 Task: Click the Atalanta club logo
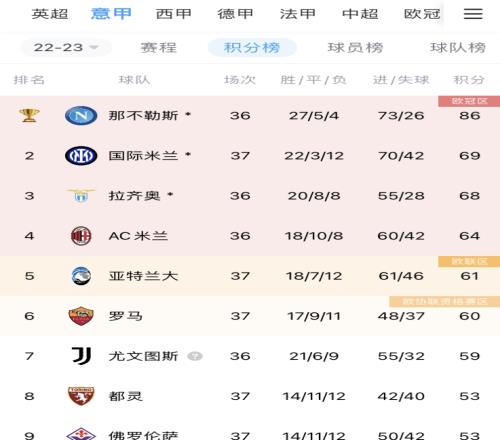pos(81,276)
